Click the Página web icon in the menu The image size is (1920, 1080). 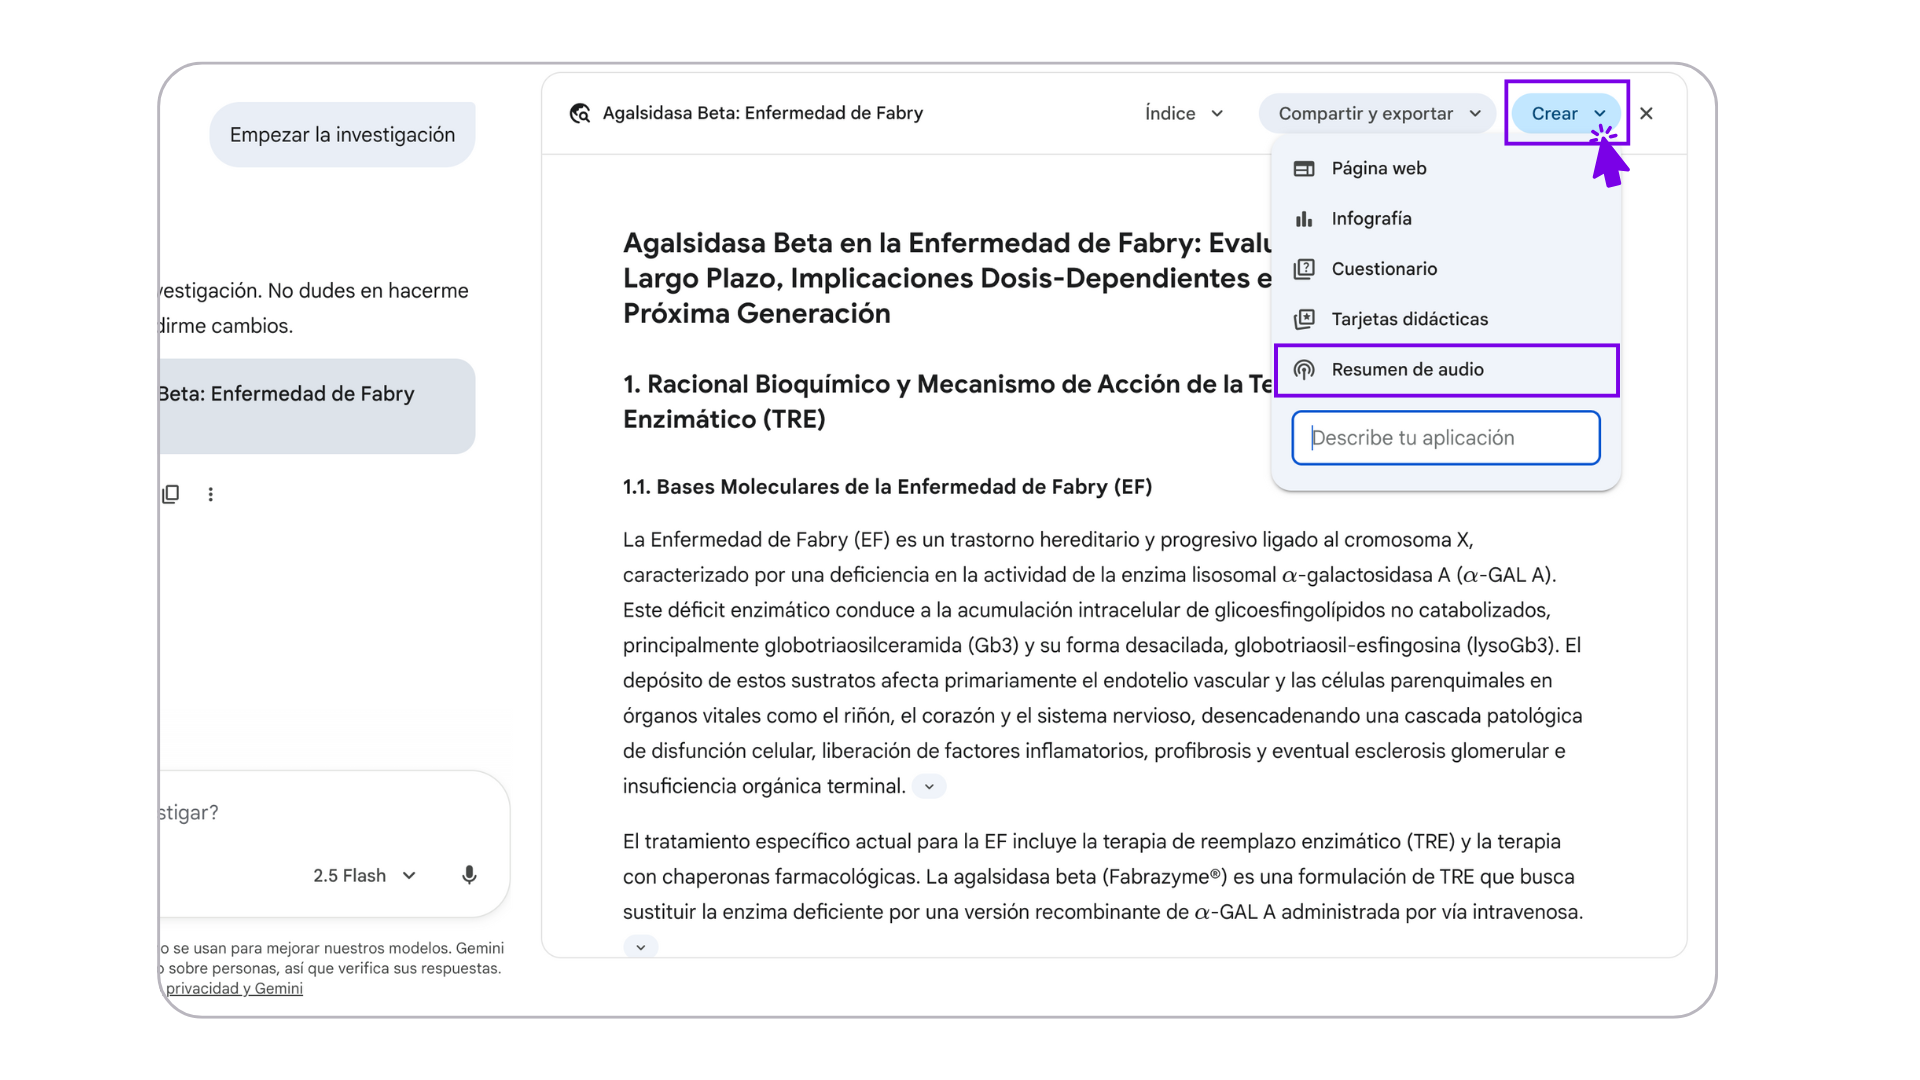[1304, 169]
